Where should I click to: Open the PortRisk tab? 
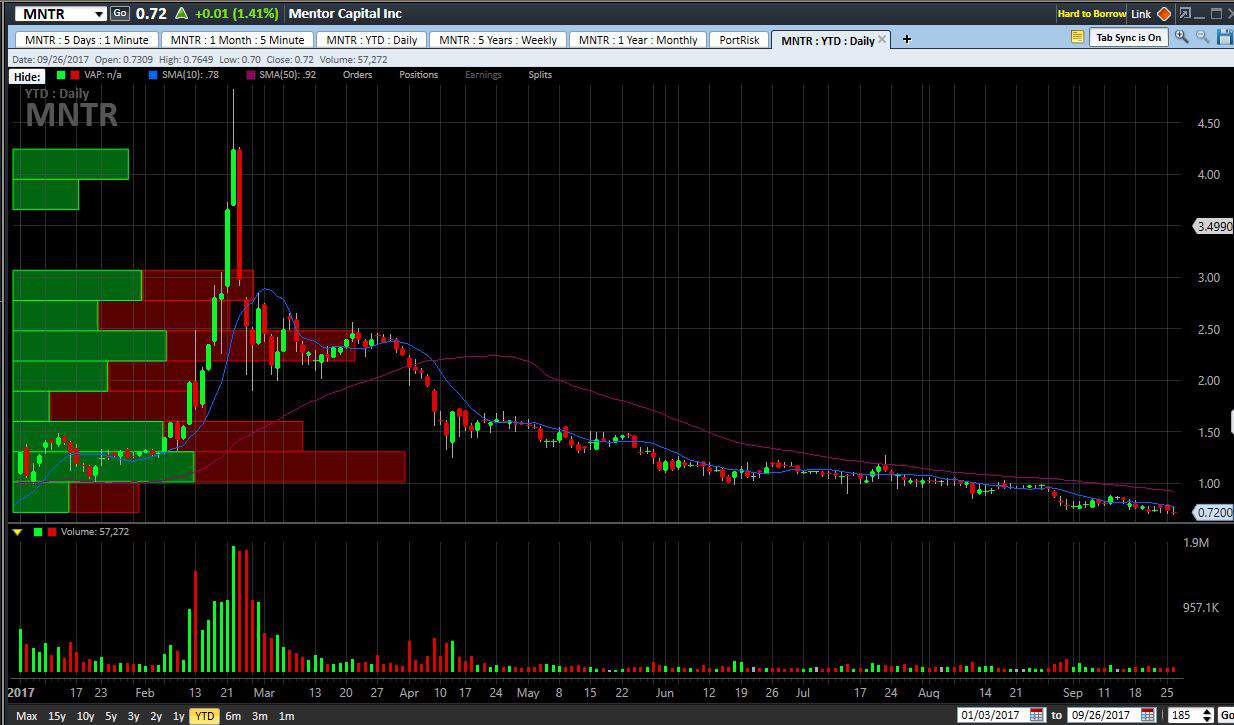click(x=739, y=40)
